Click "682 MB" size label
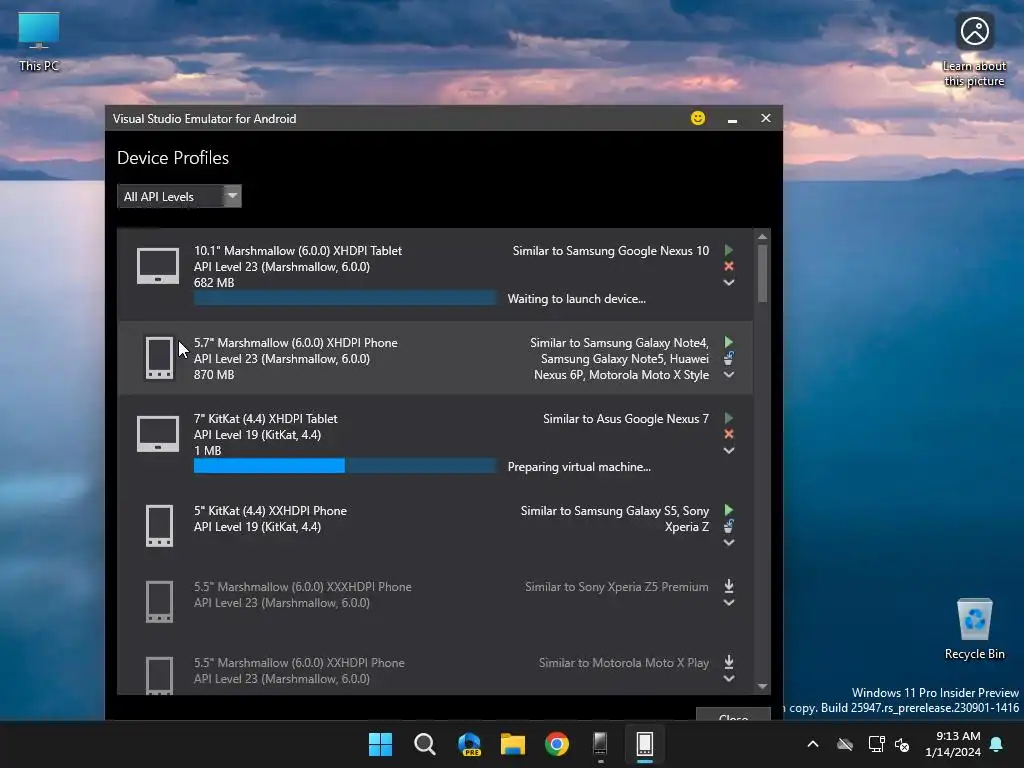Viewport: 1024px width, 768px height. tap(214, 283)
